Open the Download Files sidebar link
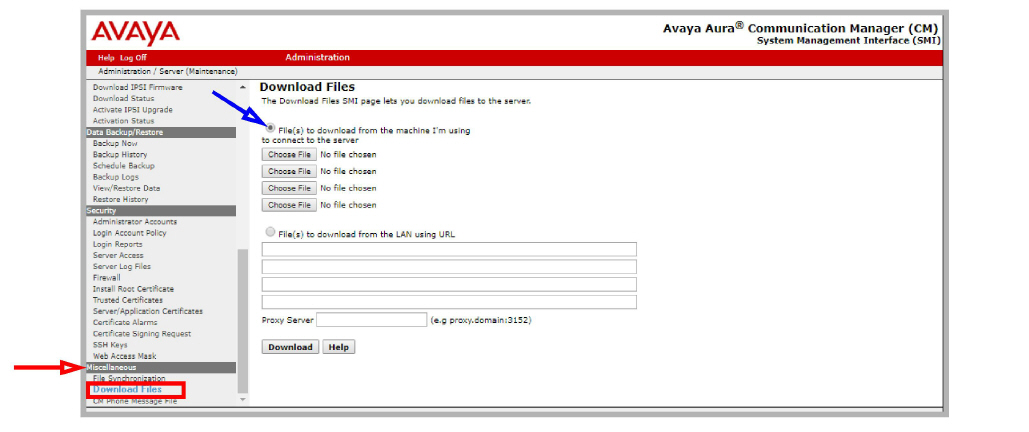This screenshot has height=432, width=1029. pyautogui.click(x=127, y=390)
